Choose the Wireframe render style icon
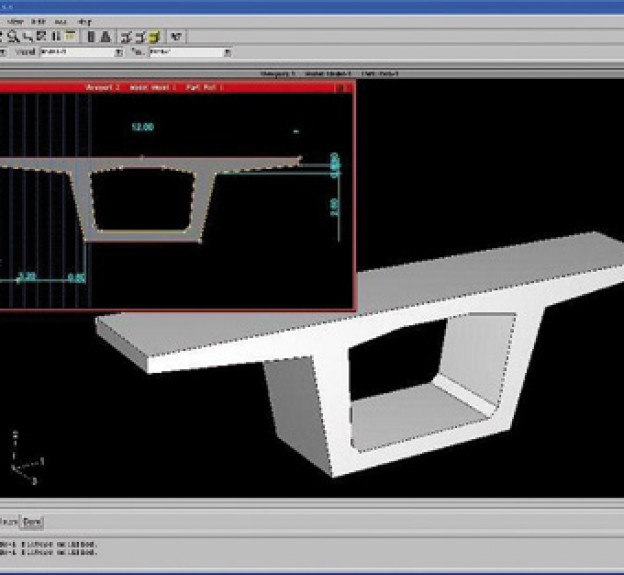This screenshot has width=624, height=575. [x=127, y=36]
